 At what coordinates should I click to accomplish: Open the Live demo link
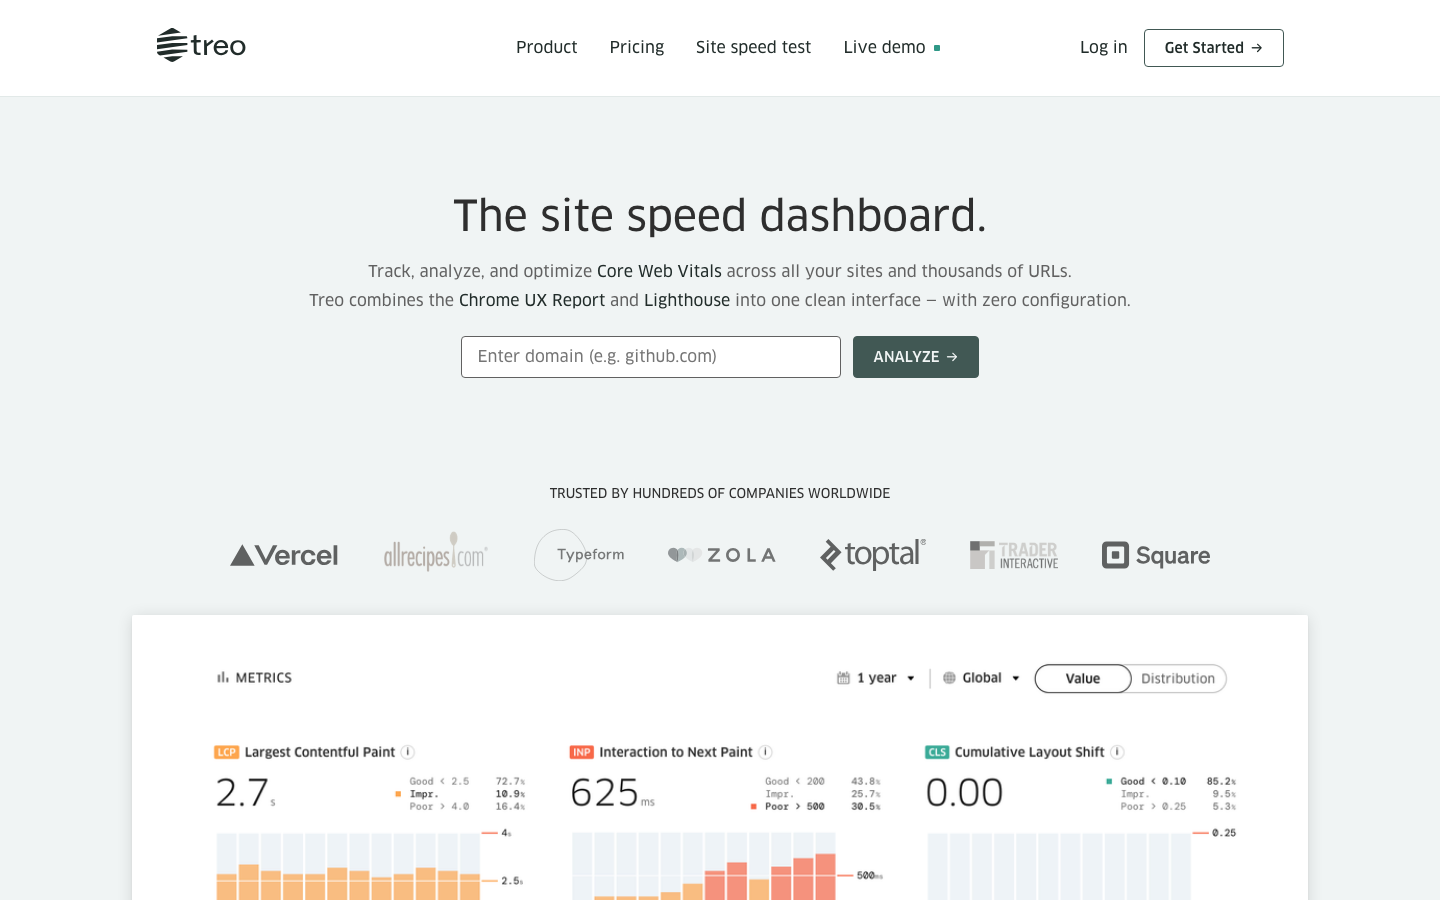892,47
